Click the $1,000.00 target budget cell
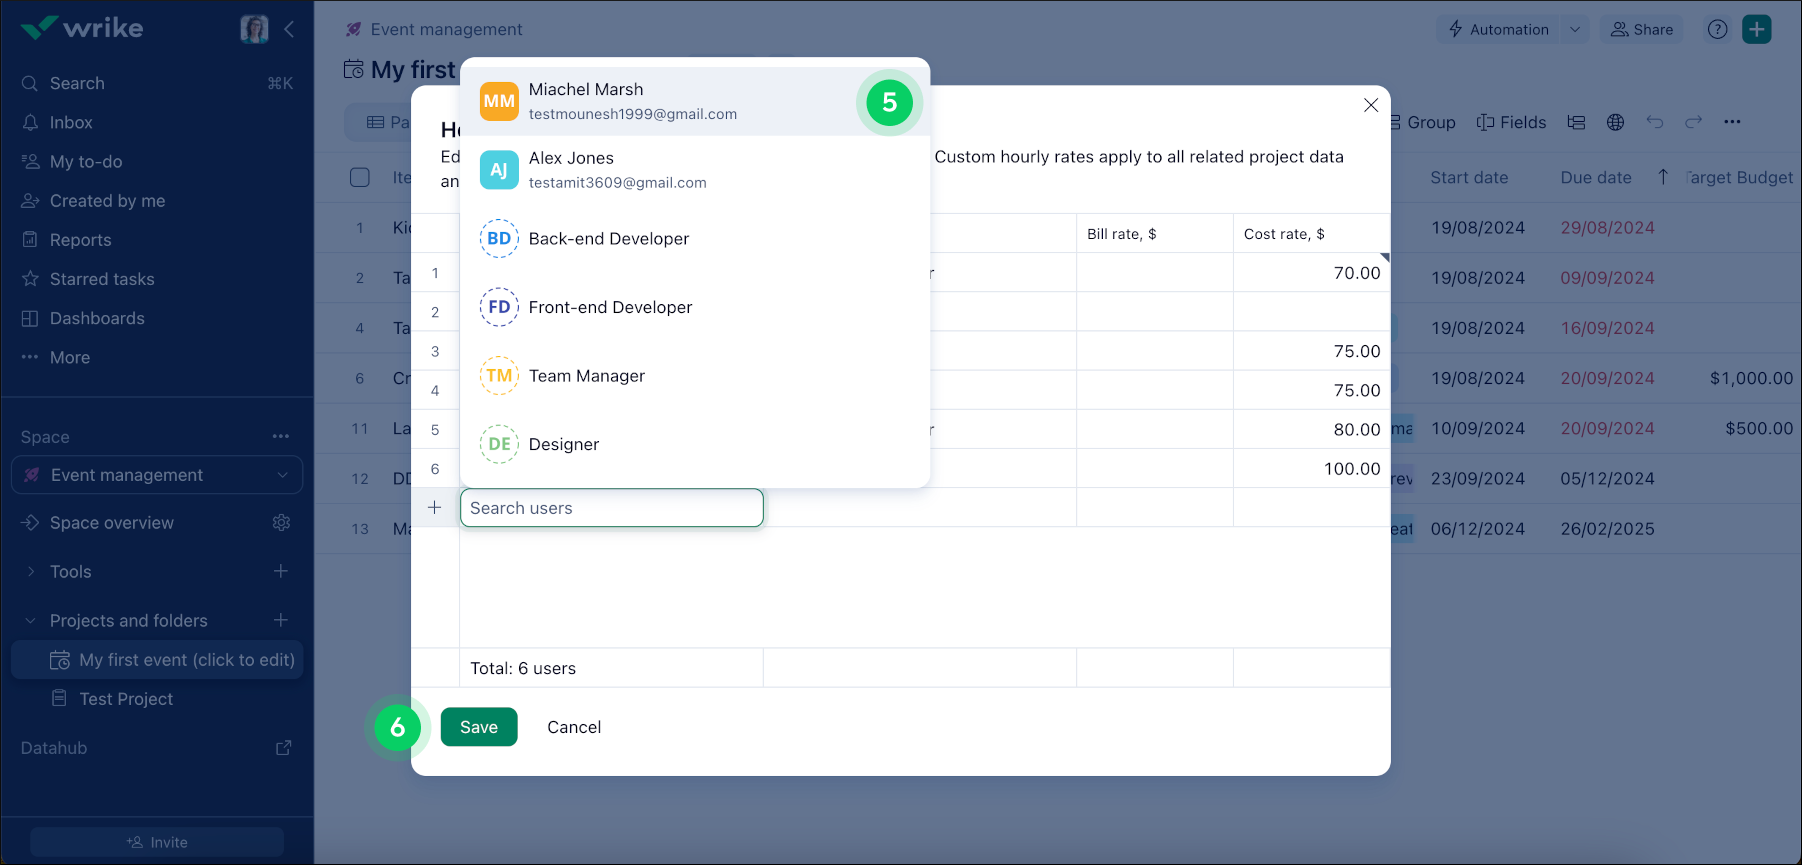Screen dimensions: 1802x865 (1751, 378)
